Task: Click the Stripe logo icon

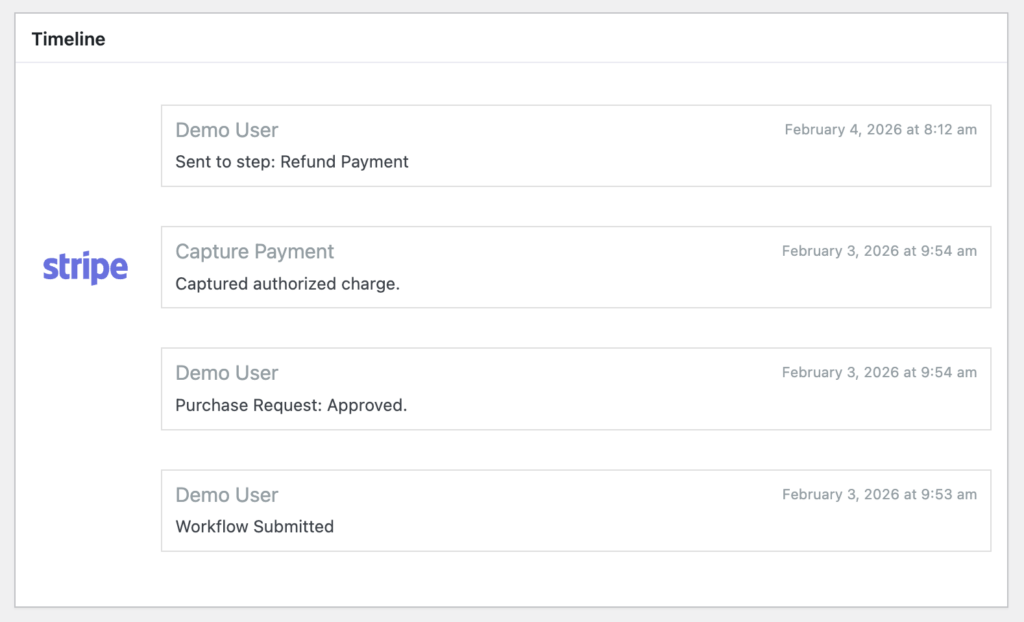Action: (x=85, y=268)
